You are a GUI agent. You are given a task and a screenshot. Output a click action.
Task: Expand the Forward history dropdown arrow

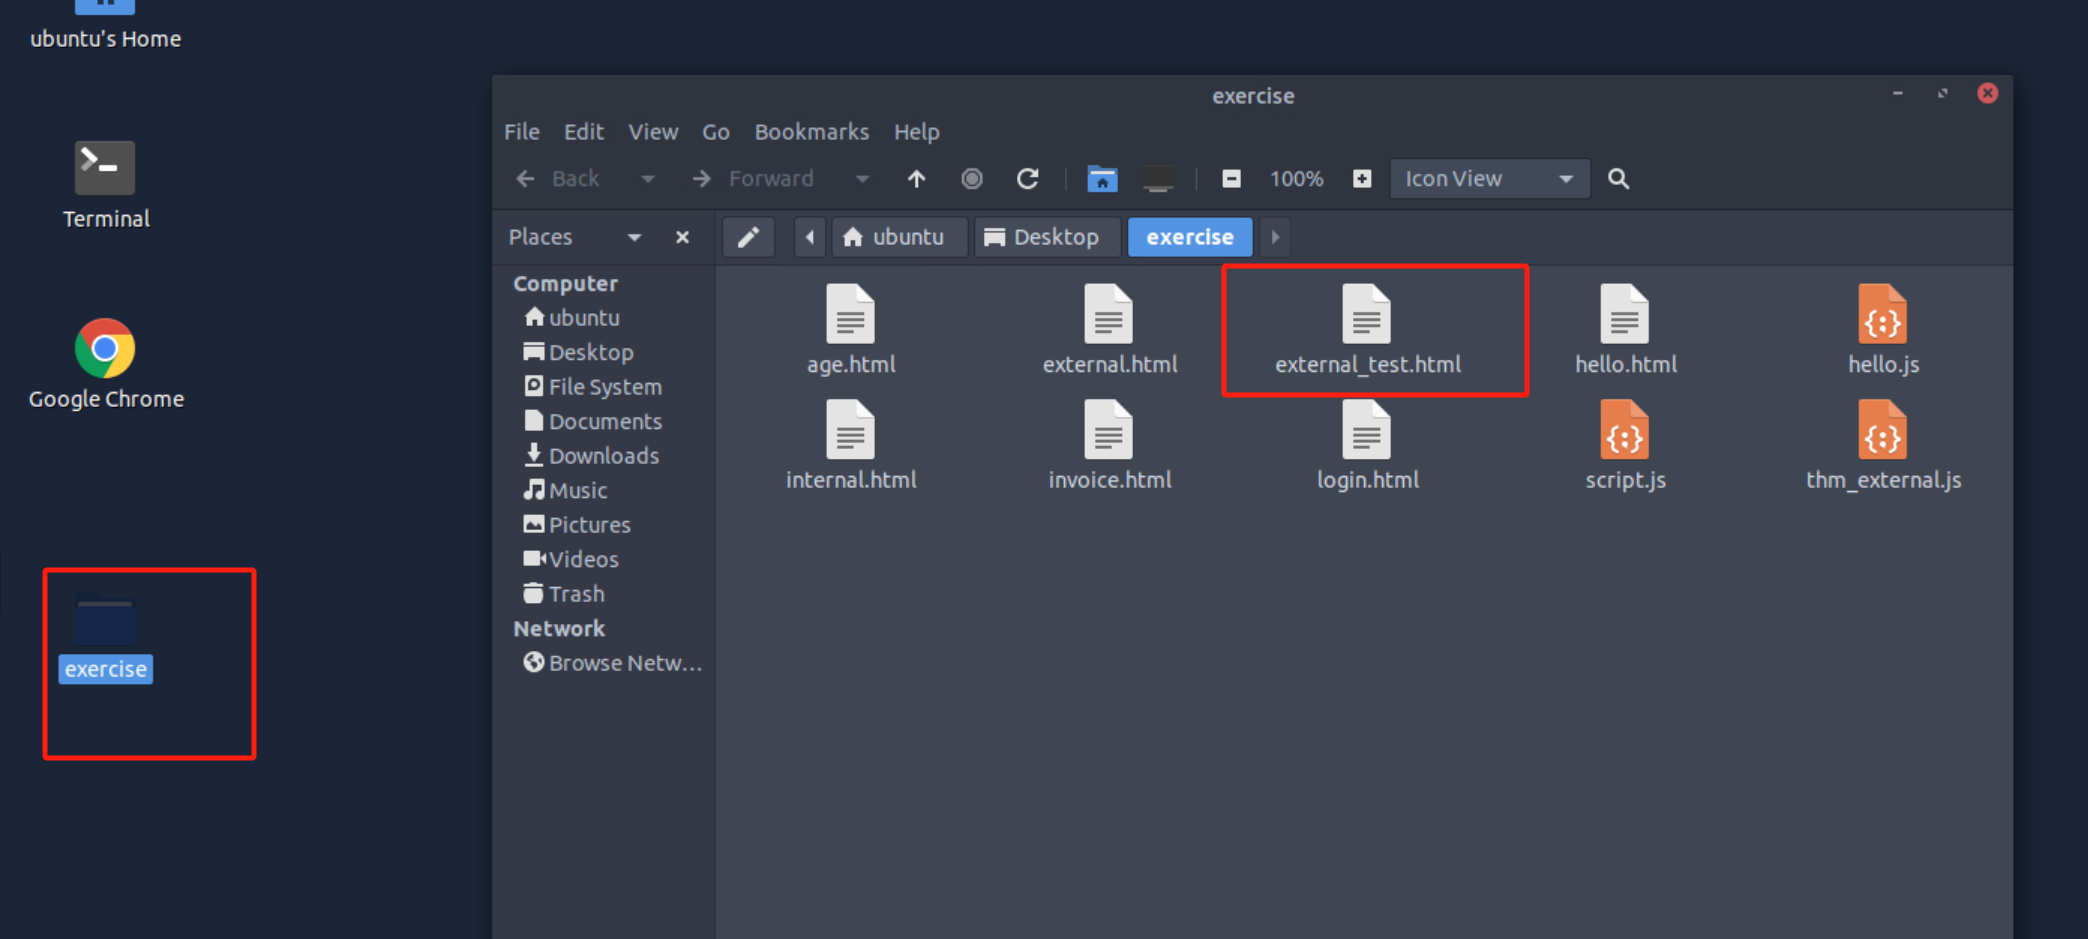point(862,179)
